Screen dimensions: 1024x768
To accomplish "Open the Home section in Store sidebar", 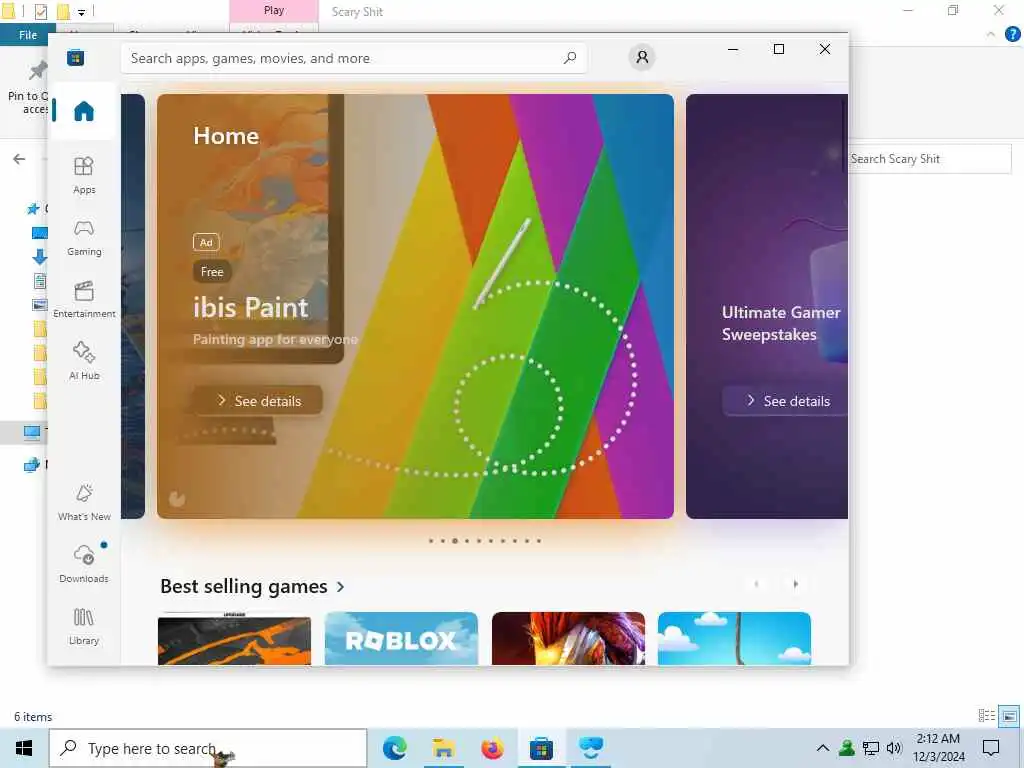I will (84, 111).
